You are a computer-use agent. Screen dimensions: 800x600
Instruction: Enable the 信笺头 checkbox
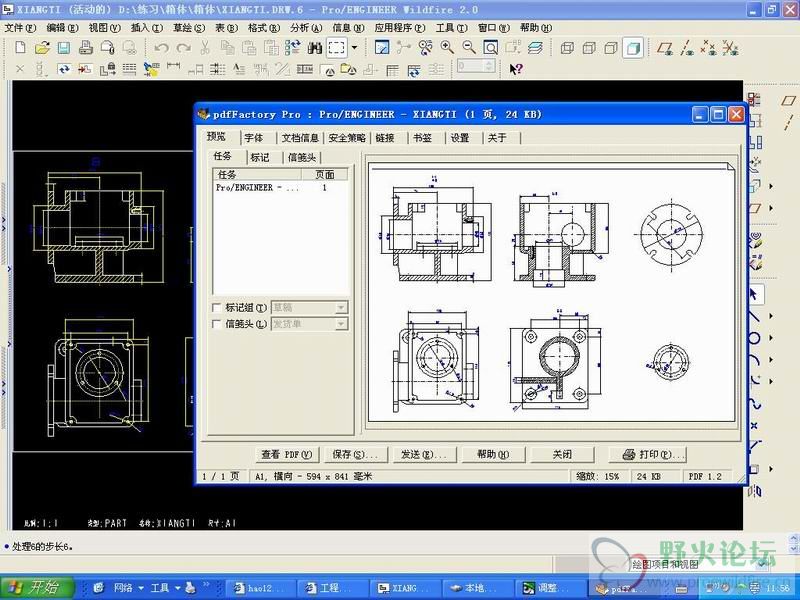pos(217,324)
